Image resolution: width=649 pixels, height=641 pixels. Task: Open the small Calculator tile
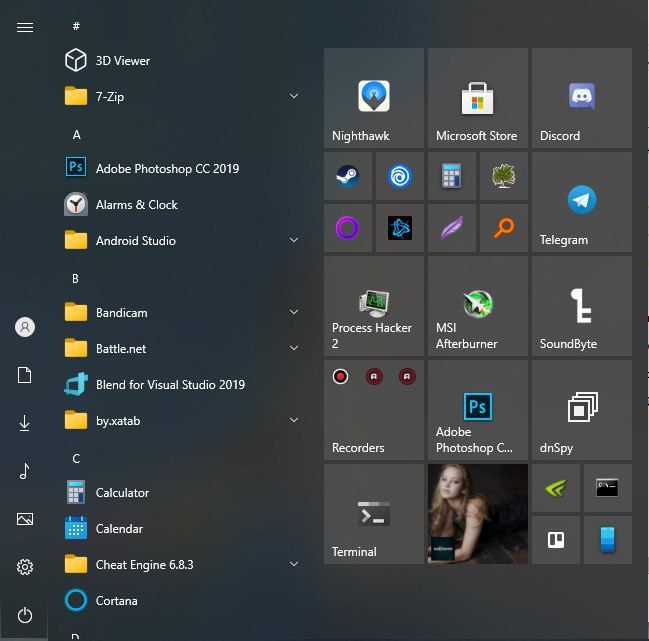[x=452, y=176]
